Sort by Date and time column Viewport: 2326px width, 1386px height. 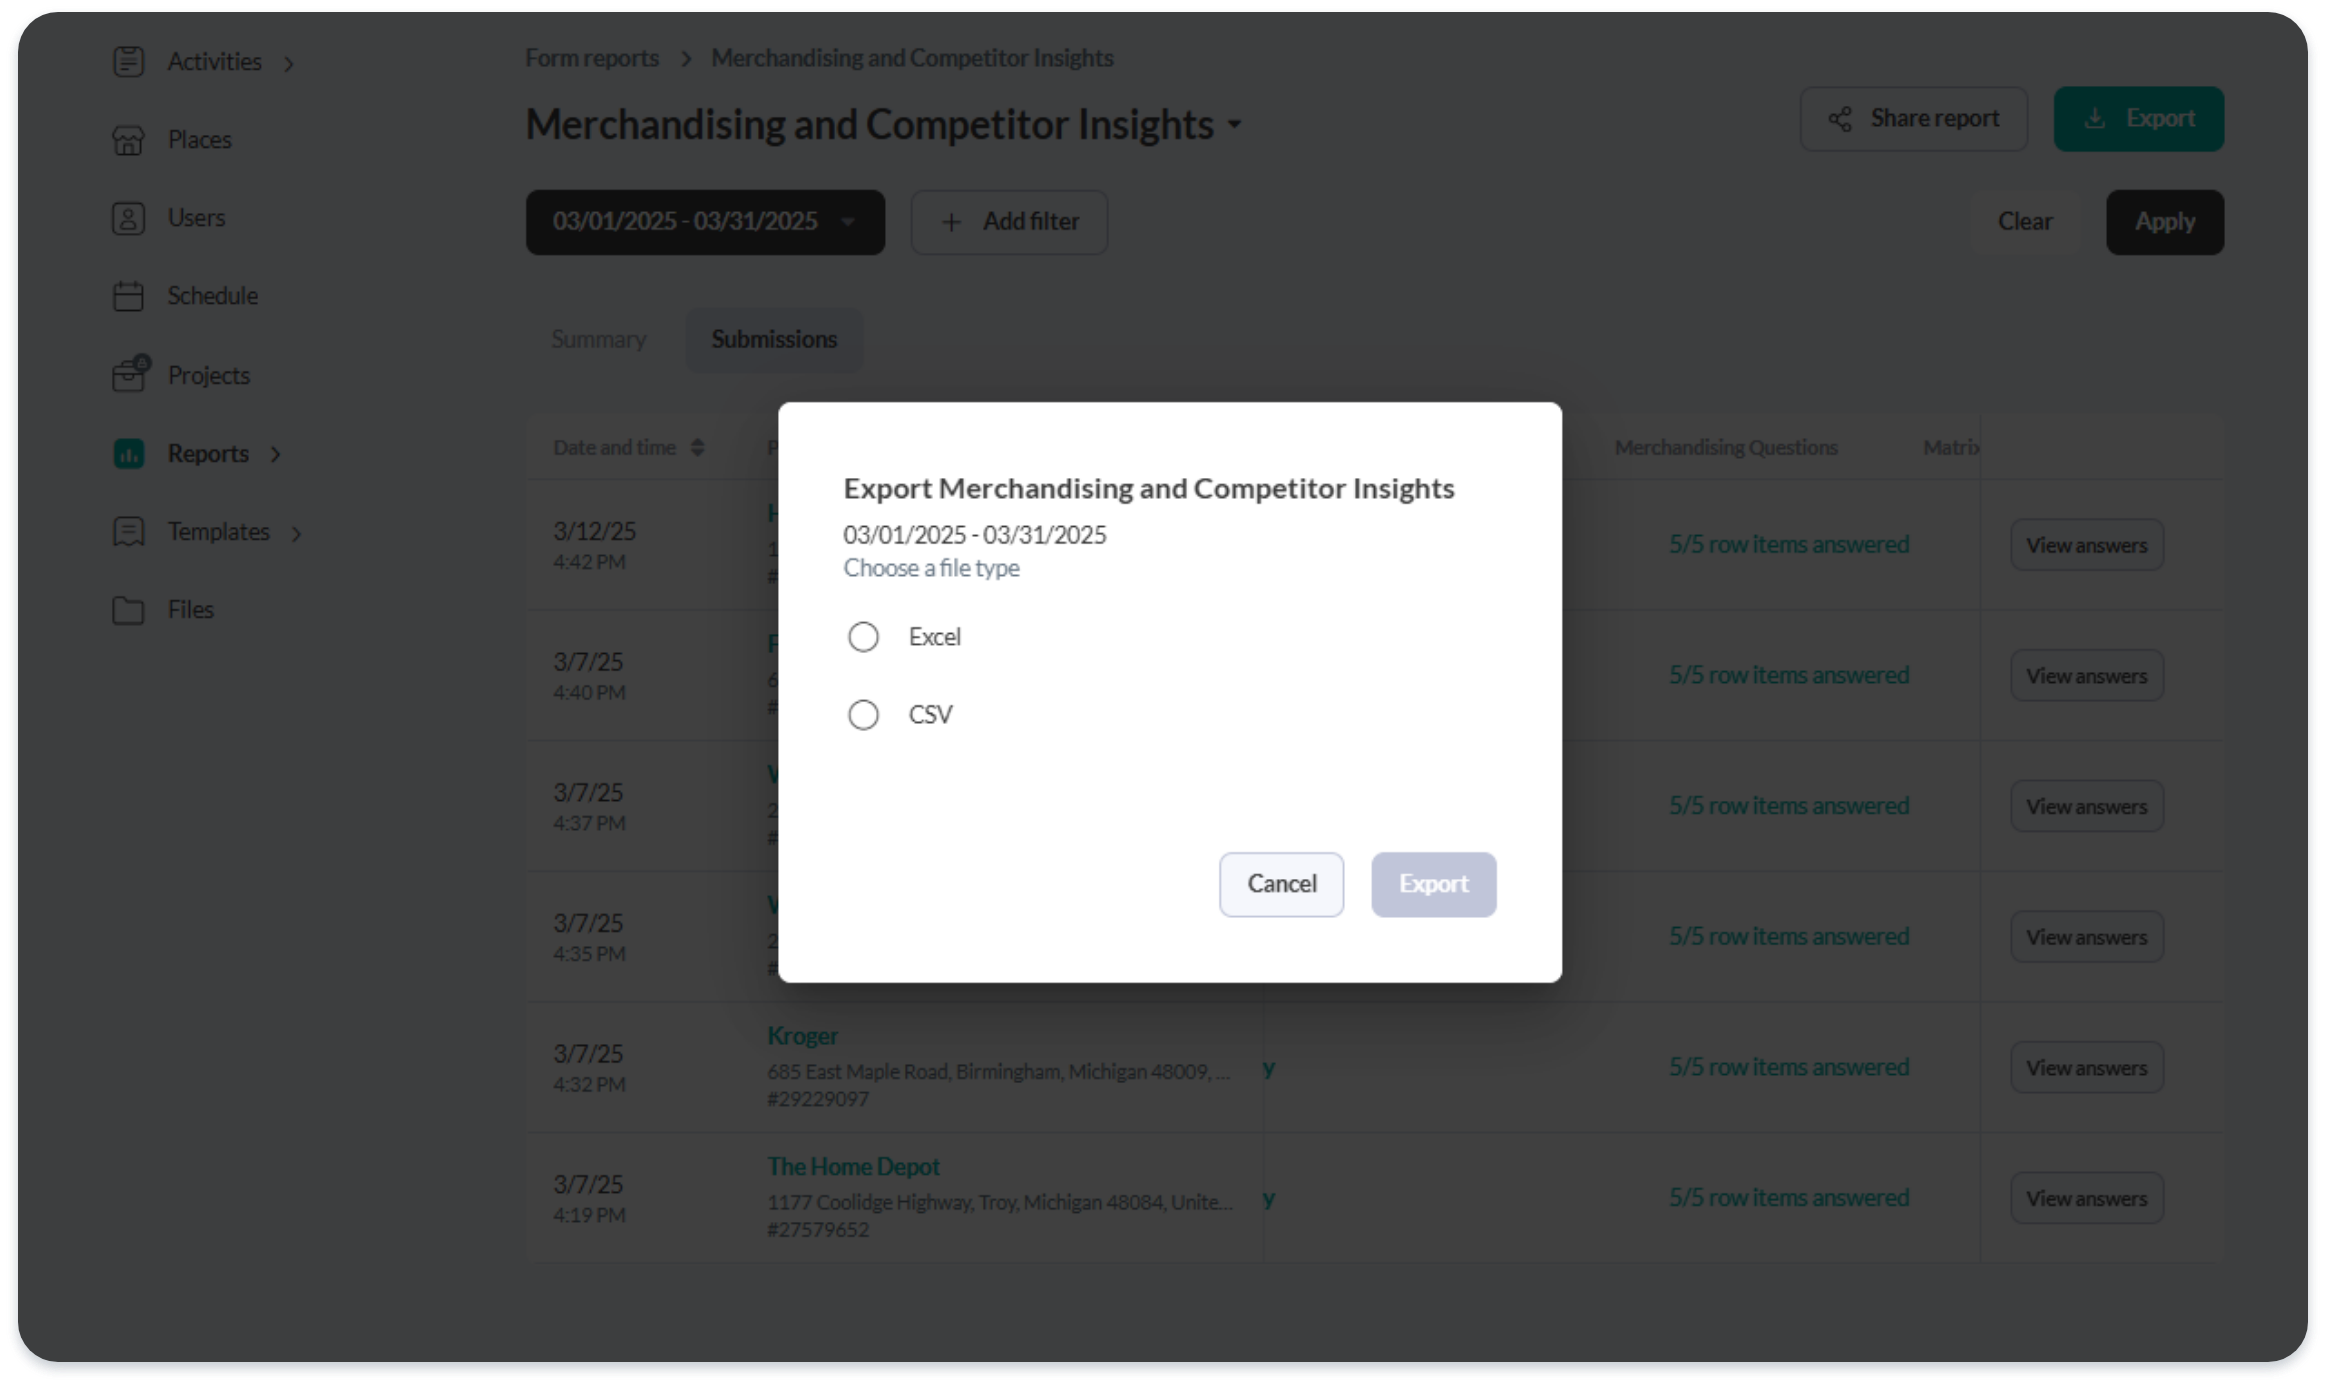[x=629, y=447]
